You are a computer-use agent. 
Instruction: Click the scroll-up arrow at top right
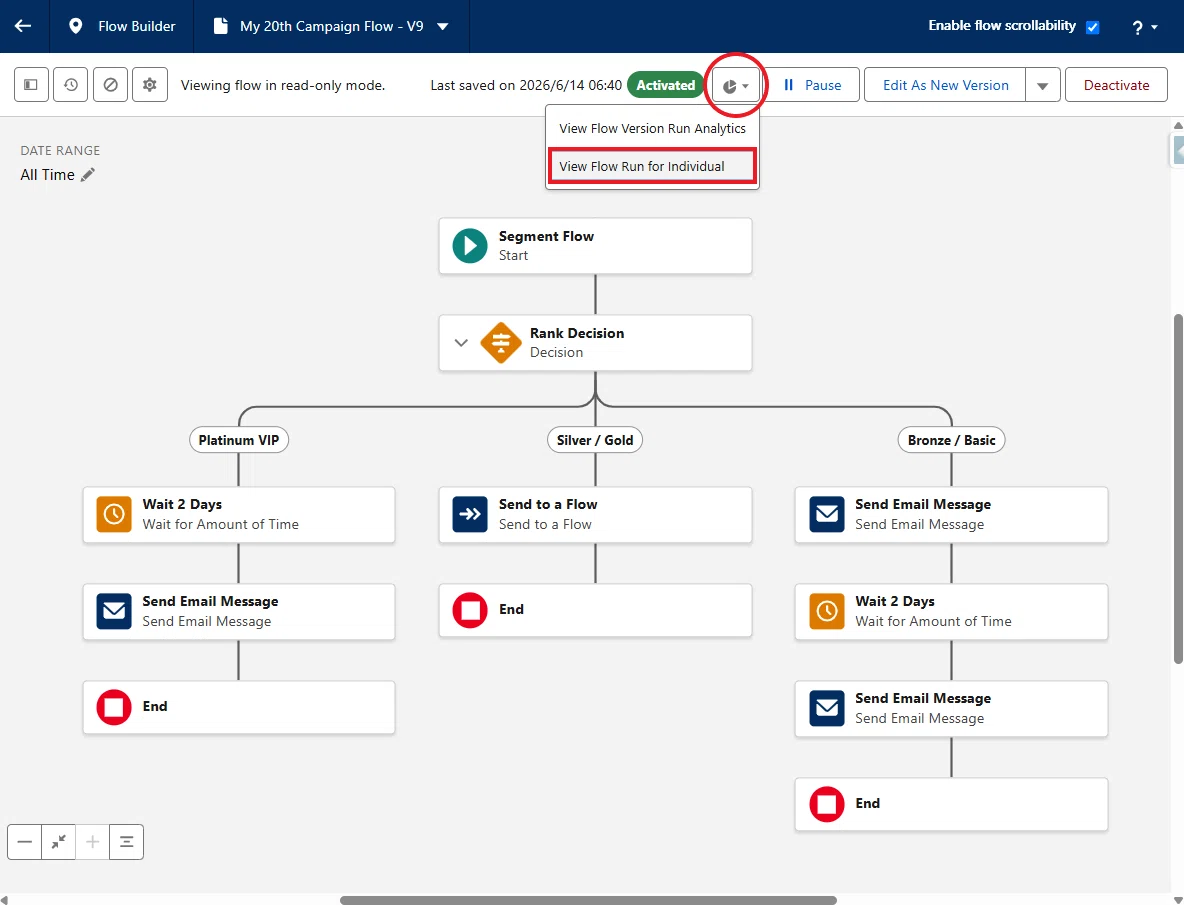[x=1178, y=125]
